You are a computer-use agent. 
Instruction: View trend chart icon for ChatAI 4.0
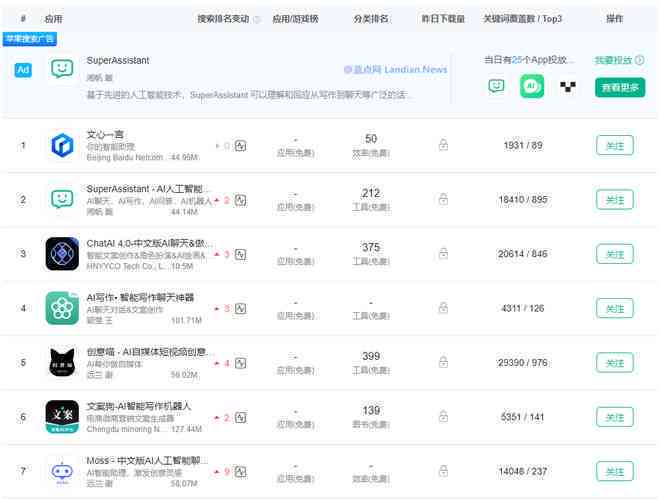tap(240, 255)
